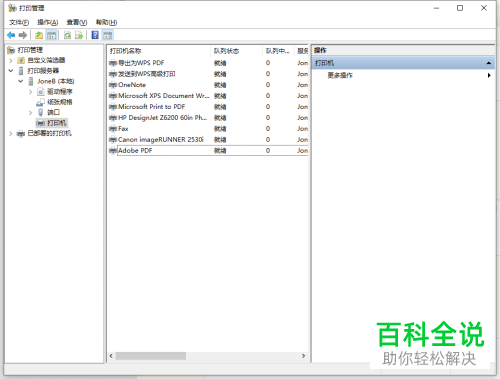Expand the 驱动程序 tree node
The height and width of the screenshot is (379, 500).
pos(30,92)
